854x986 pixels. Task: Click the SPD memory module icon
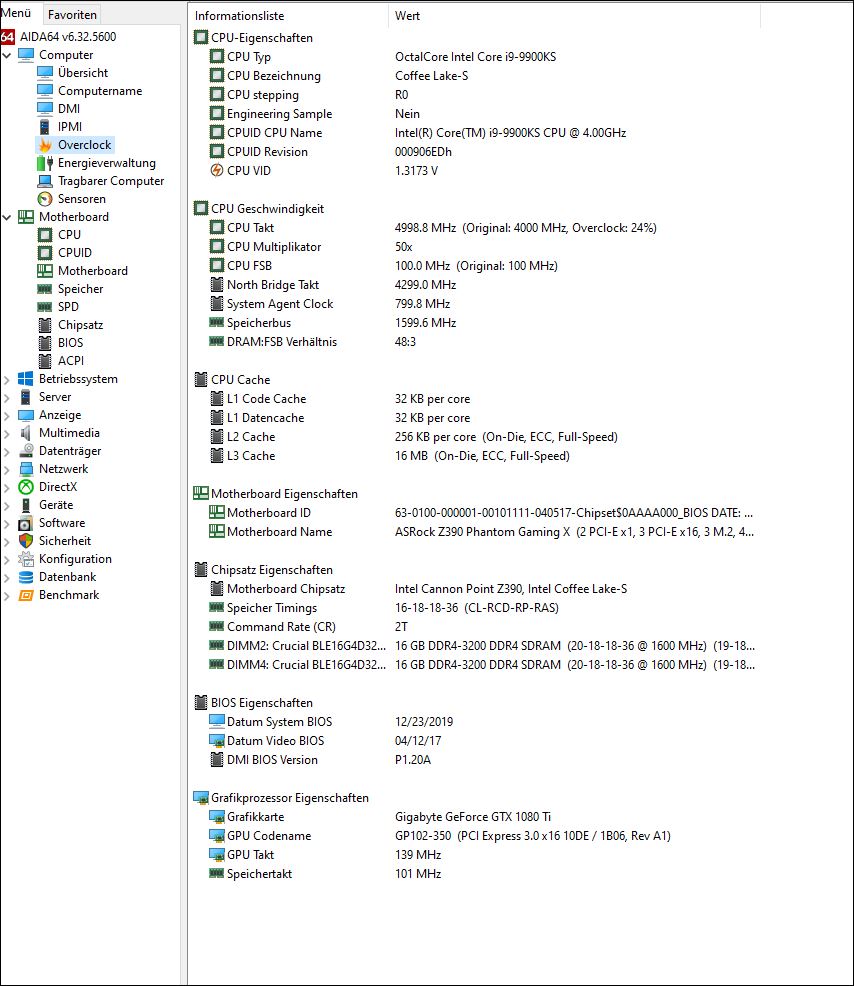(45, 307)
